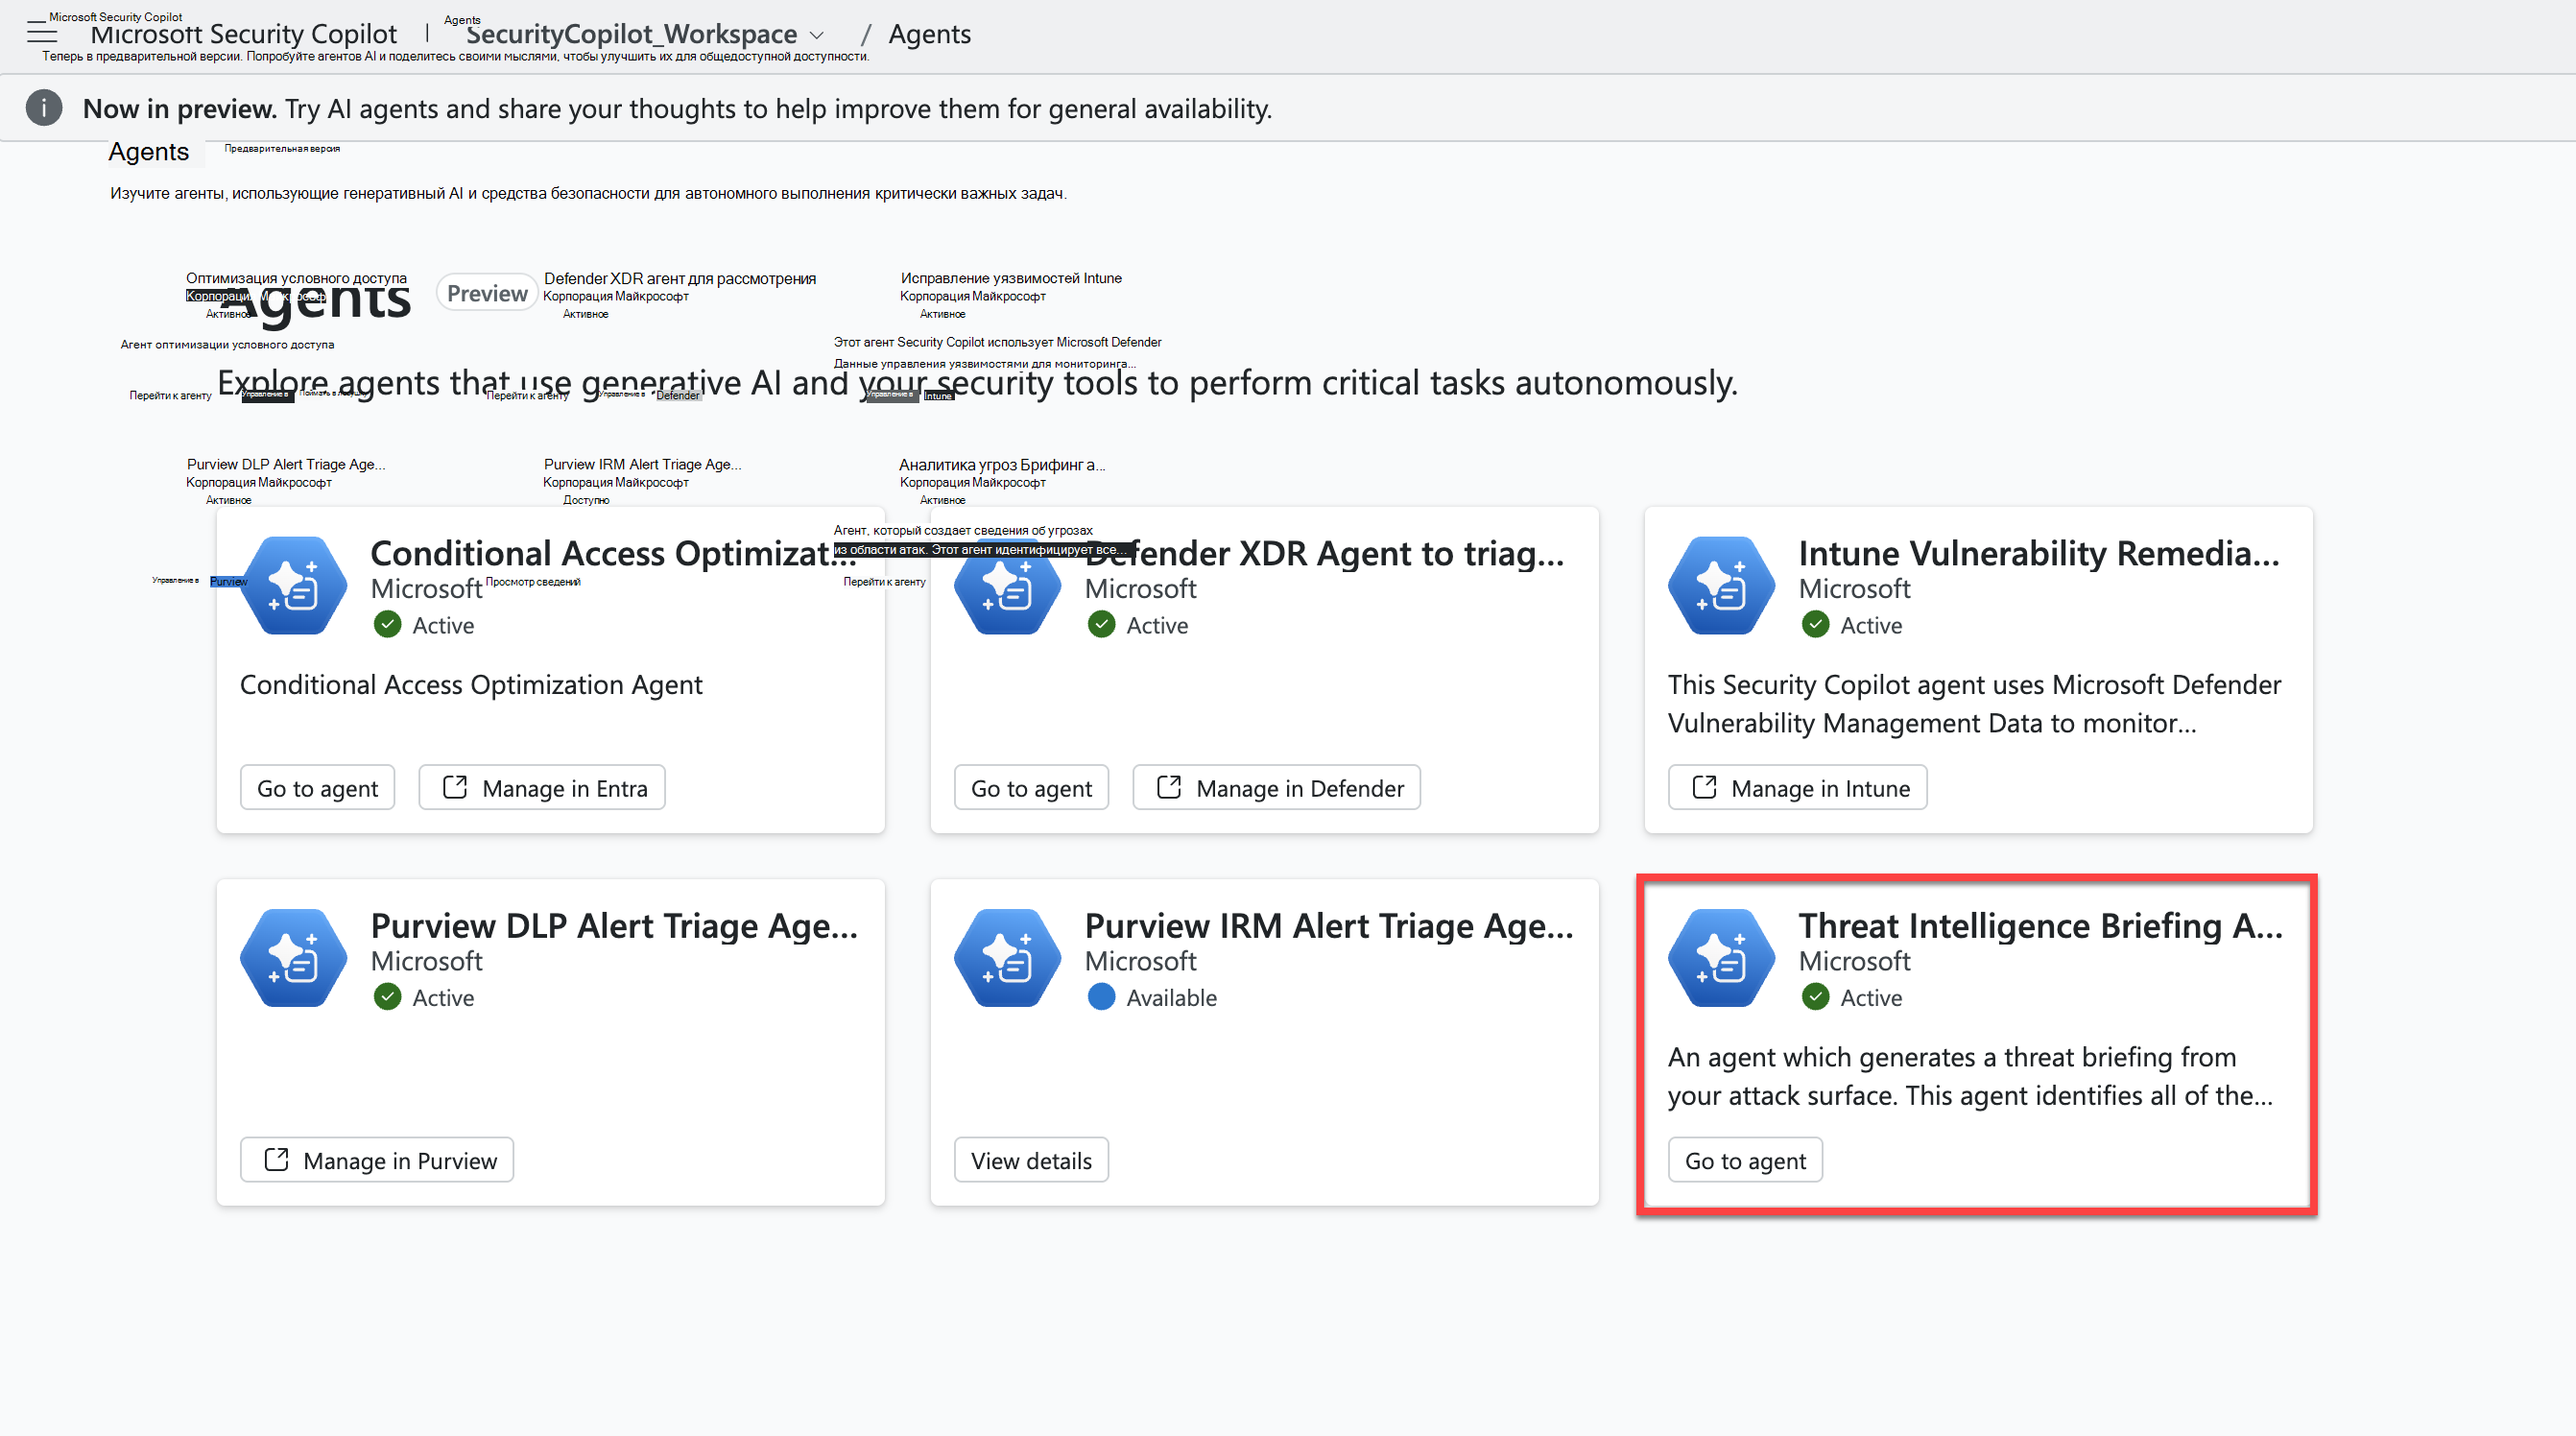Open Manage in Entra external link
The width and height of the screenshot is (2576, 1436).
point(542,788)
